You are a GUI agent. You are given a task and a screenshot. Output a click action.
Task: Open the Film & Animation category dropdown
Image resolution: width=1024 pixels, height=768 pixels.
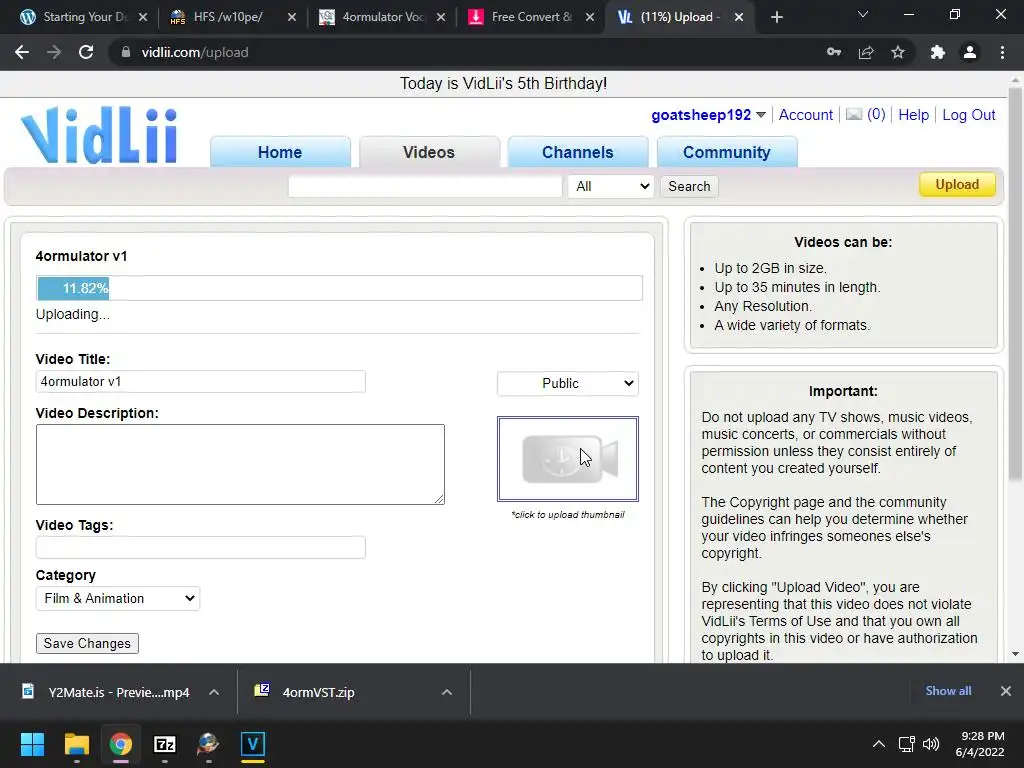click(118, 598)
